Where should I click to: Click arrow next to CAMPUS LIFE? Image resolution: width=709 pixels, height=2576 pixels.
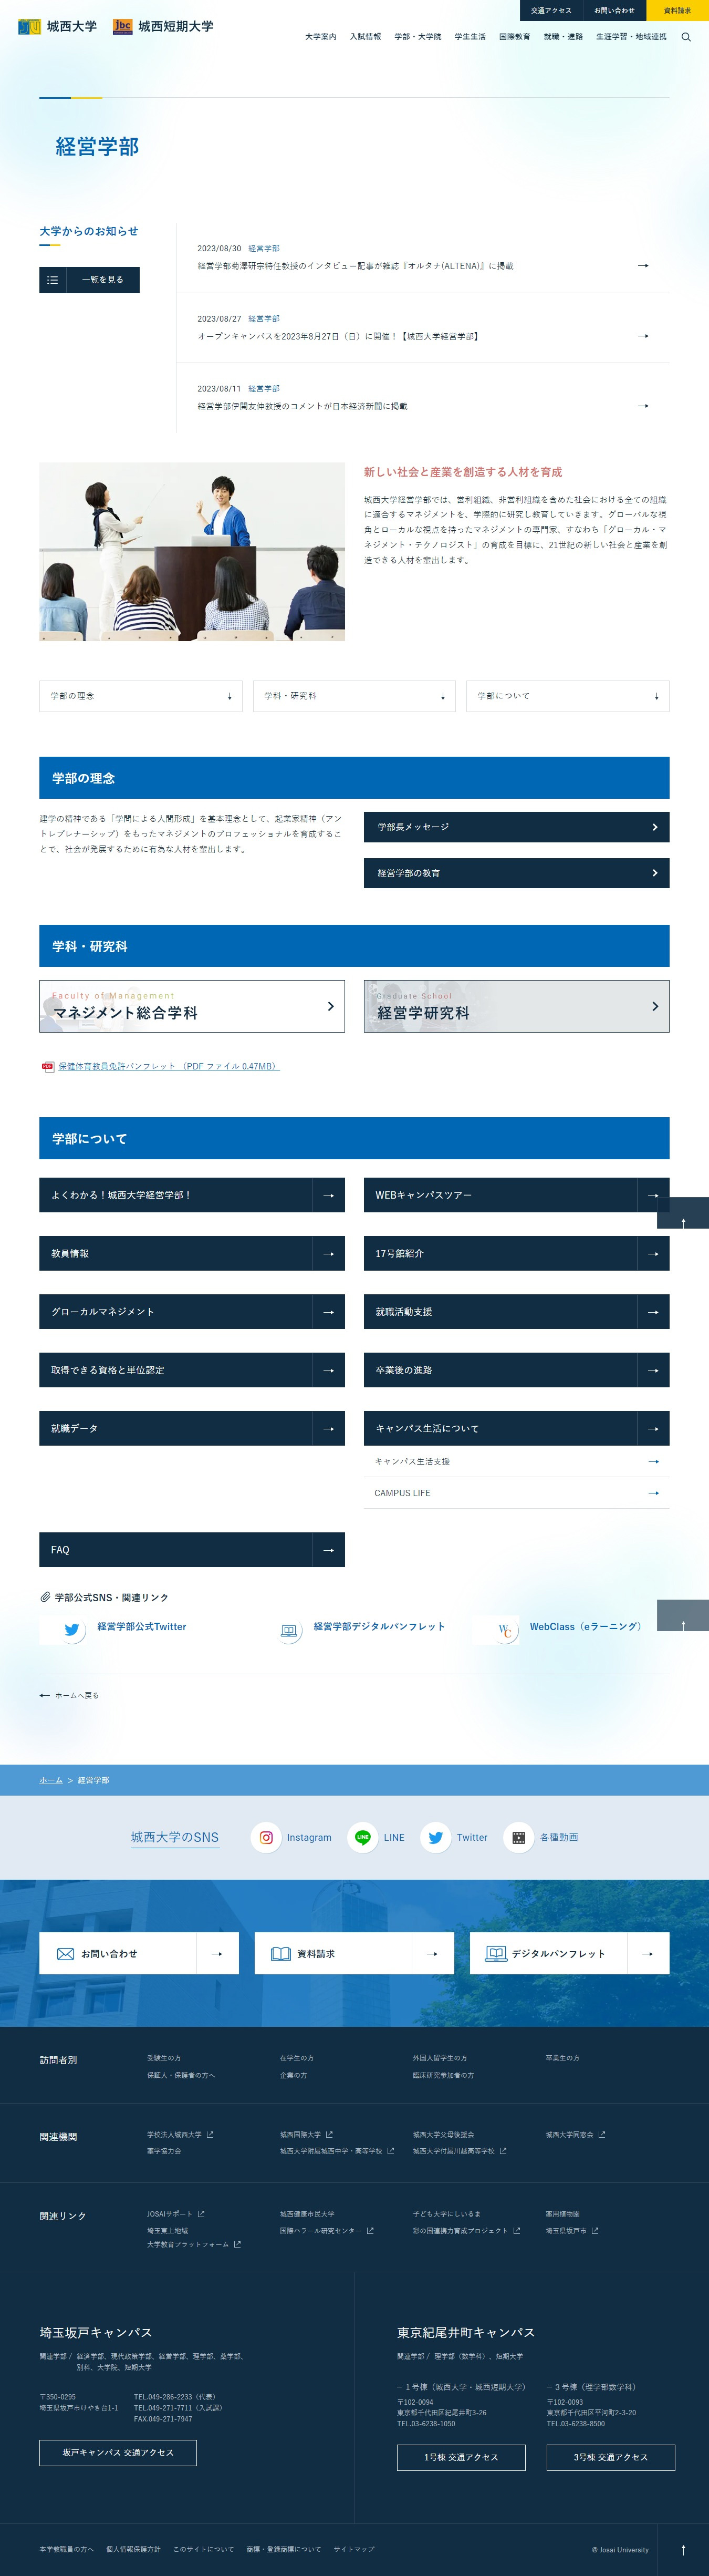tap(653, 1493)
